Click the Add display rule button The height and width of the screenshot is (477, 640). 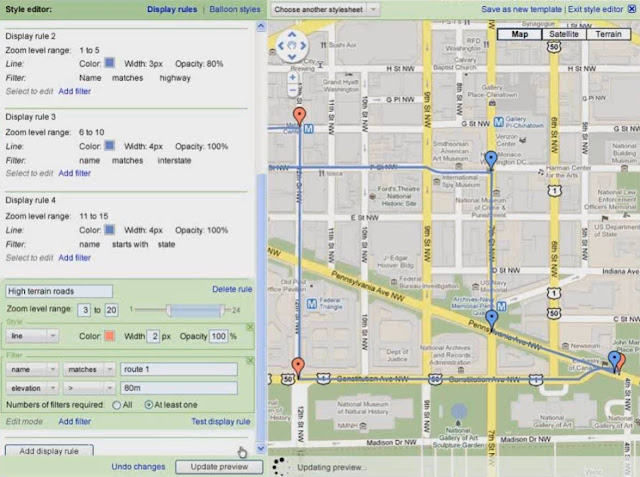(49, 451)
